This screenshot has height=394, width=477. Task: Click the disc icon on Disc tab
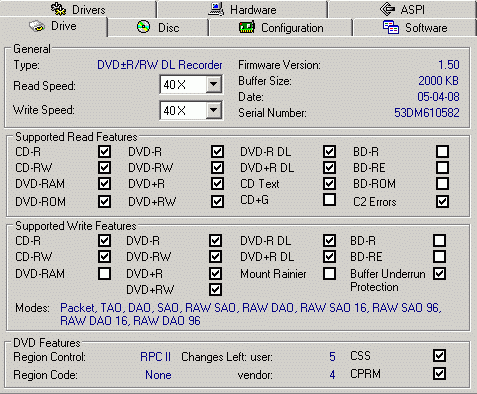[143, 27]
